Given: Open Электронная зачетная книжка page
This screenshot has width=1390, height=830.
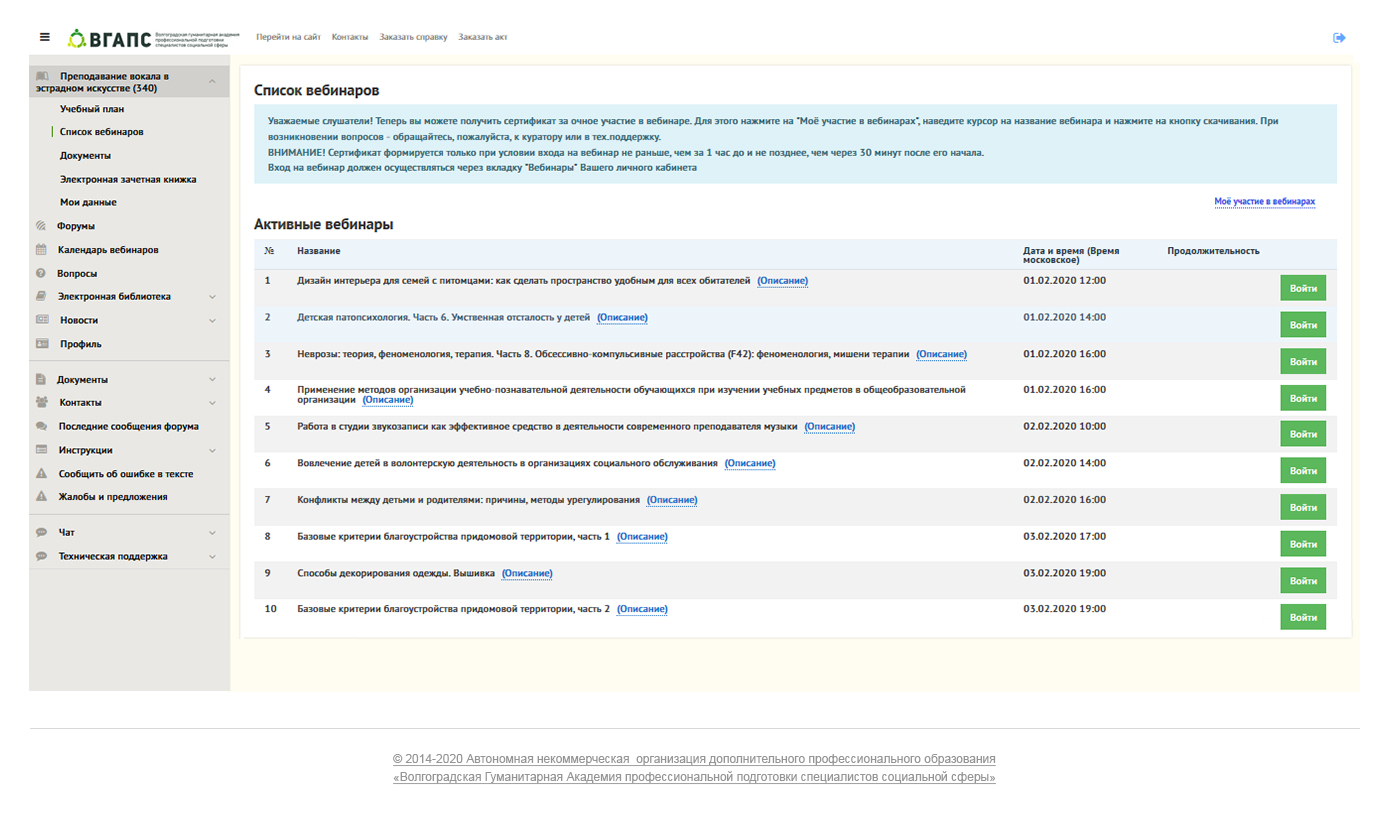Looking at the screenshot, I should pos(128,179).
